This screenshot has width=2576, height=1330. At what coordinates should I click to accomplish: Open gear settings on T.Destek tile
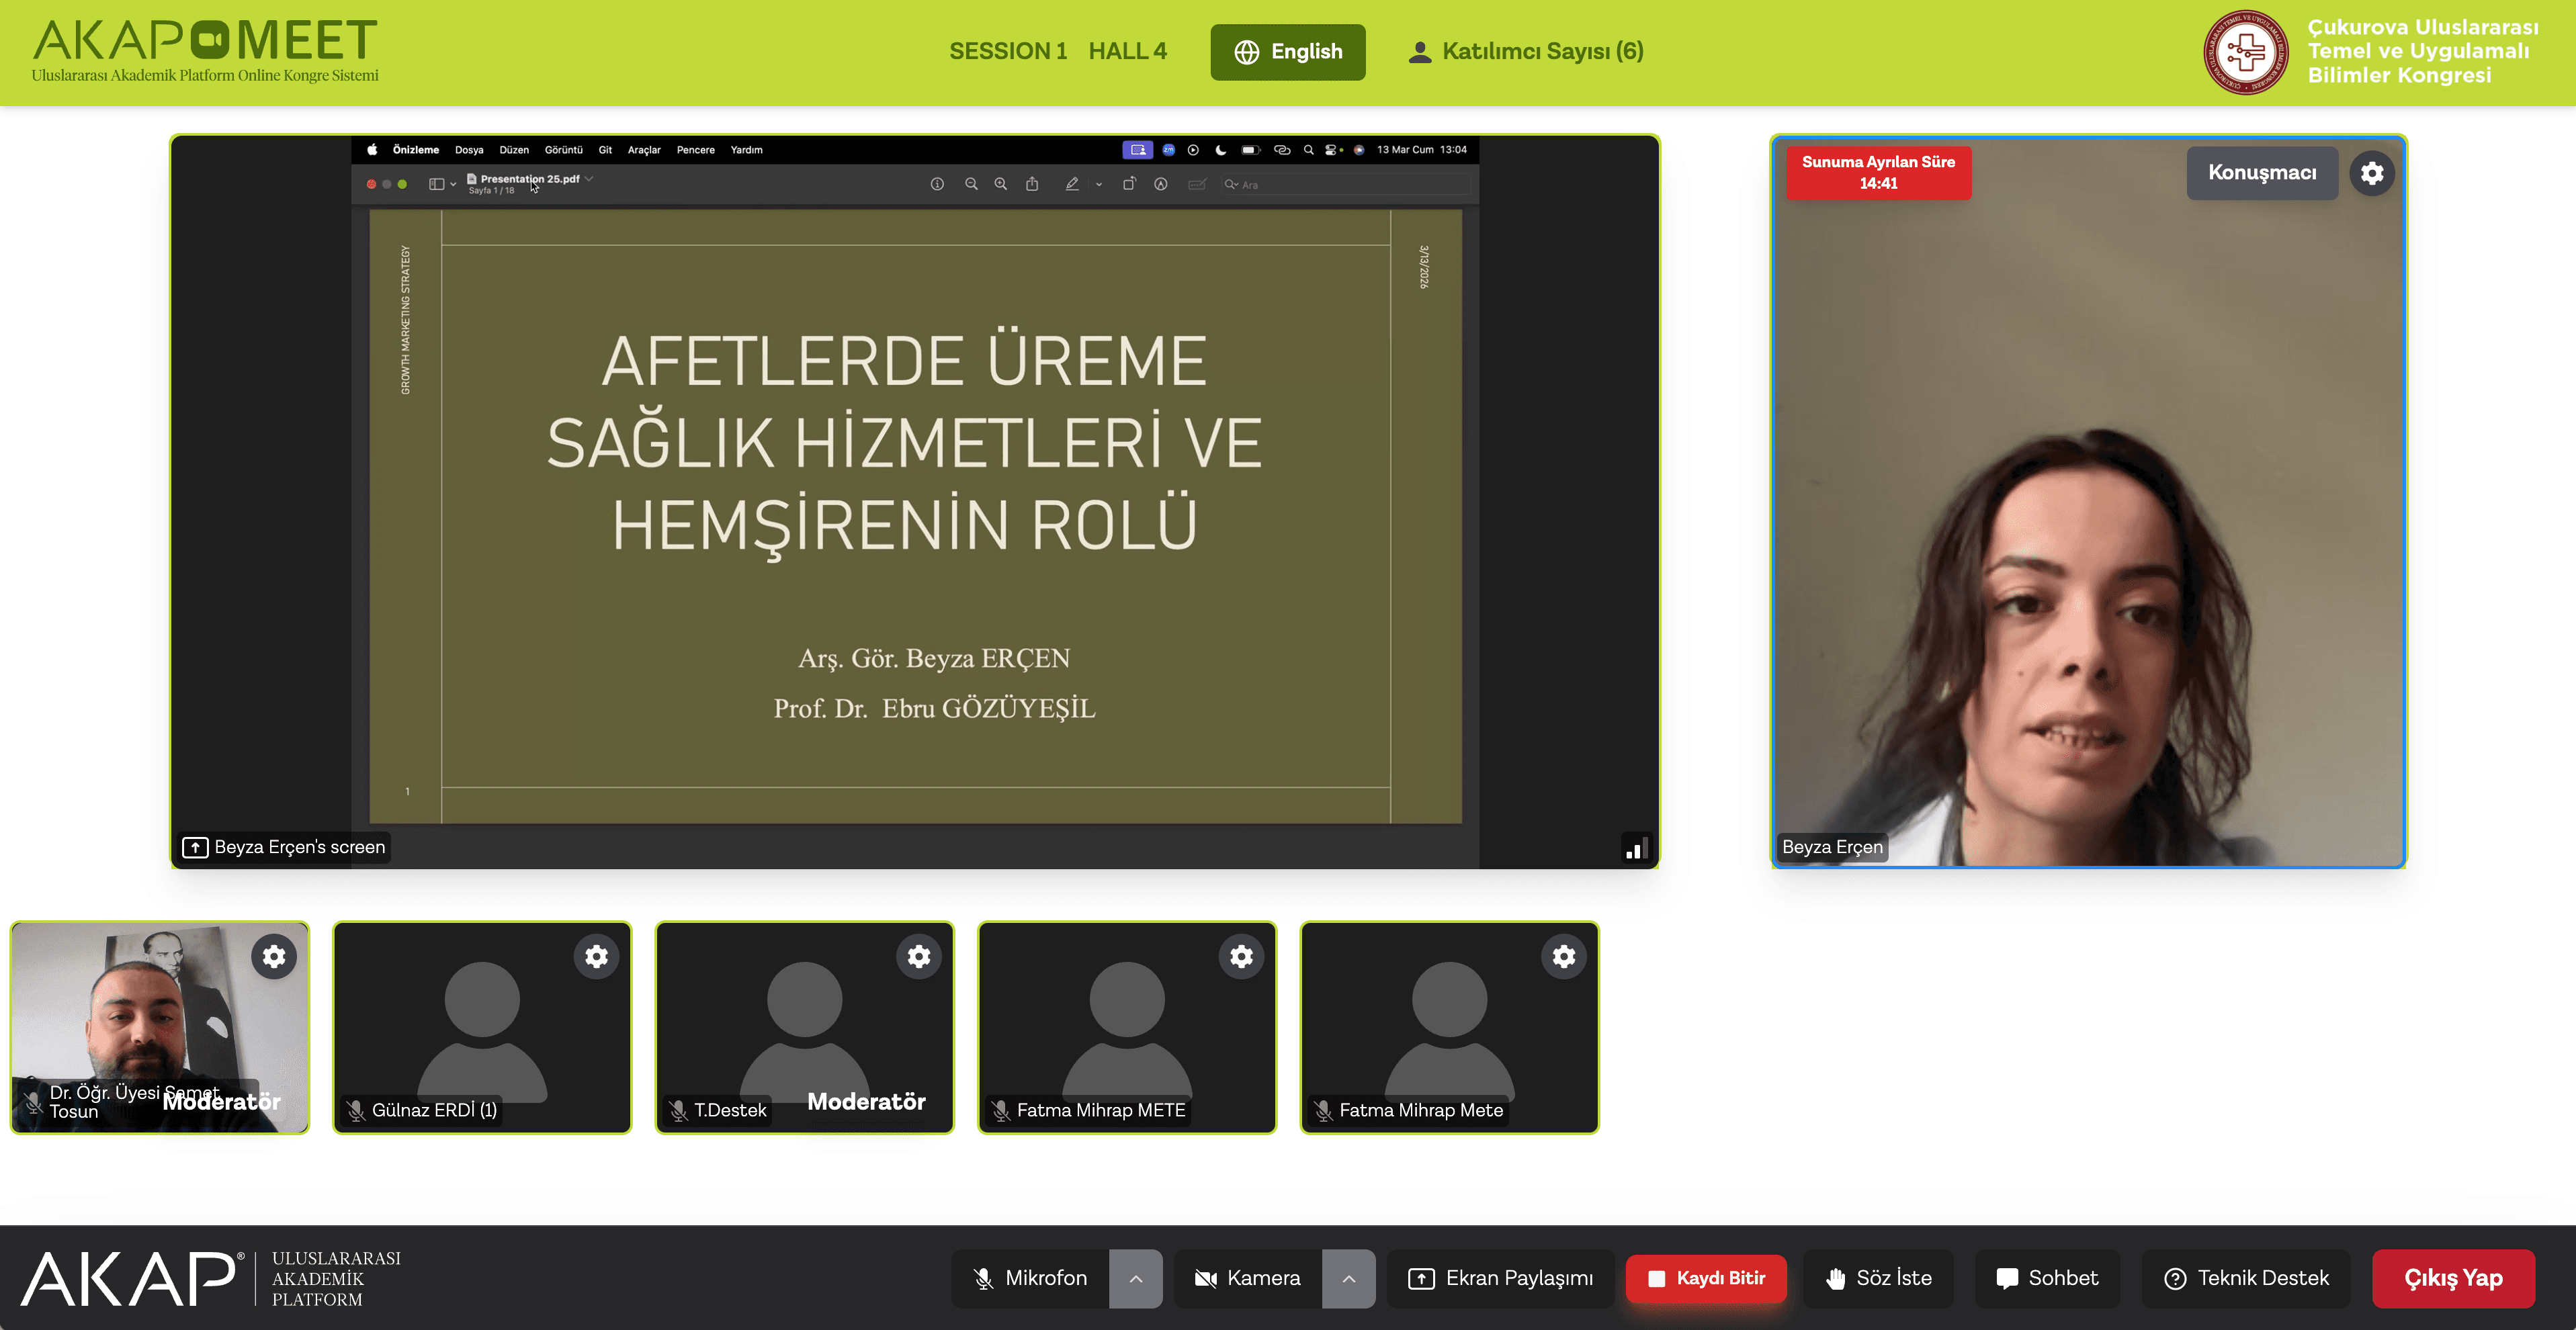[919, 956]
